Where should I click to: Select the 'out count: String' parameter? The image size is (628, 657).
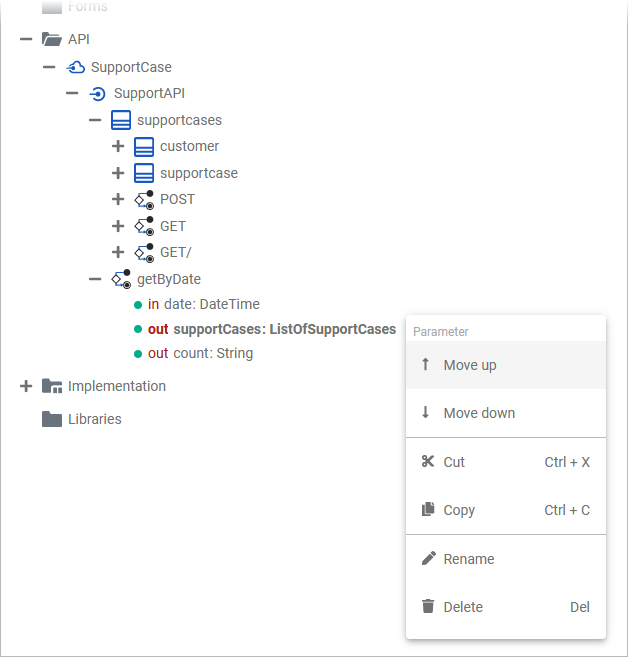point(200,353)
